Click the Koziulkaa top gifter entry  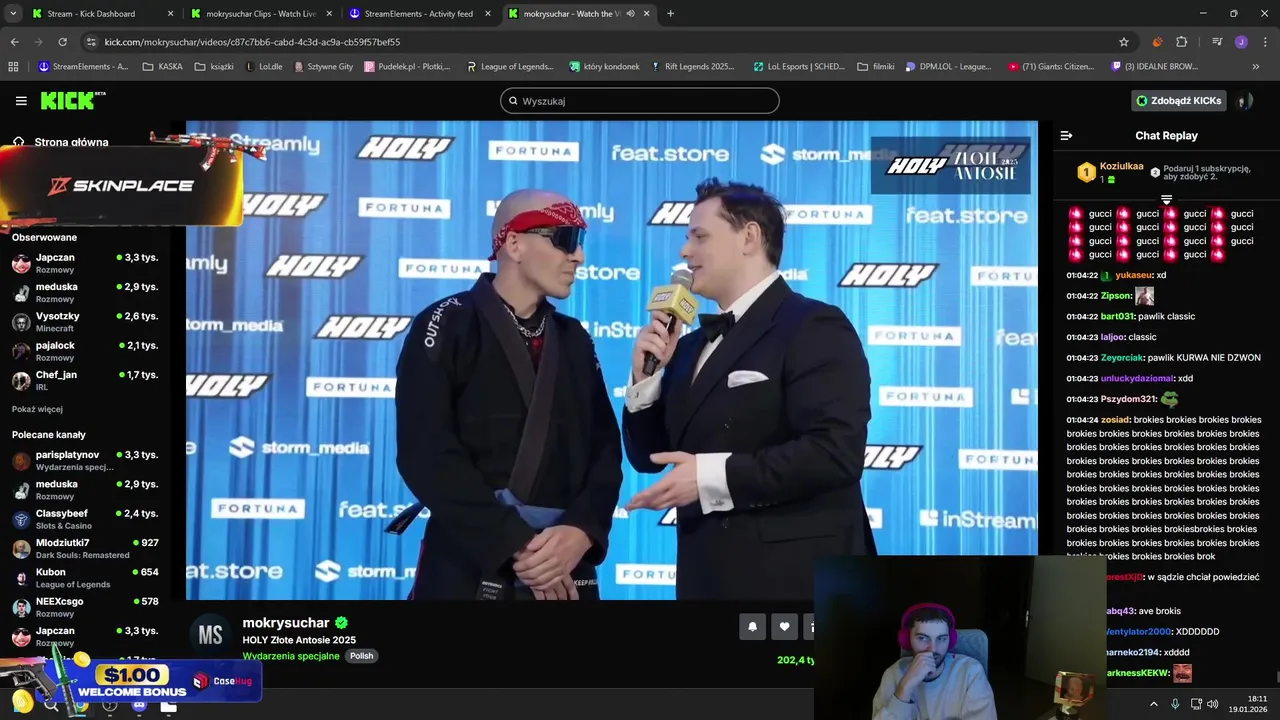point(1110,172)
